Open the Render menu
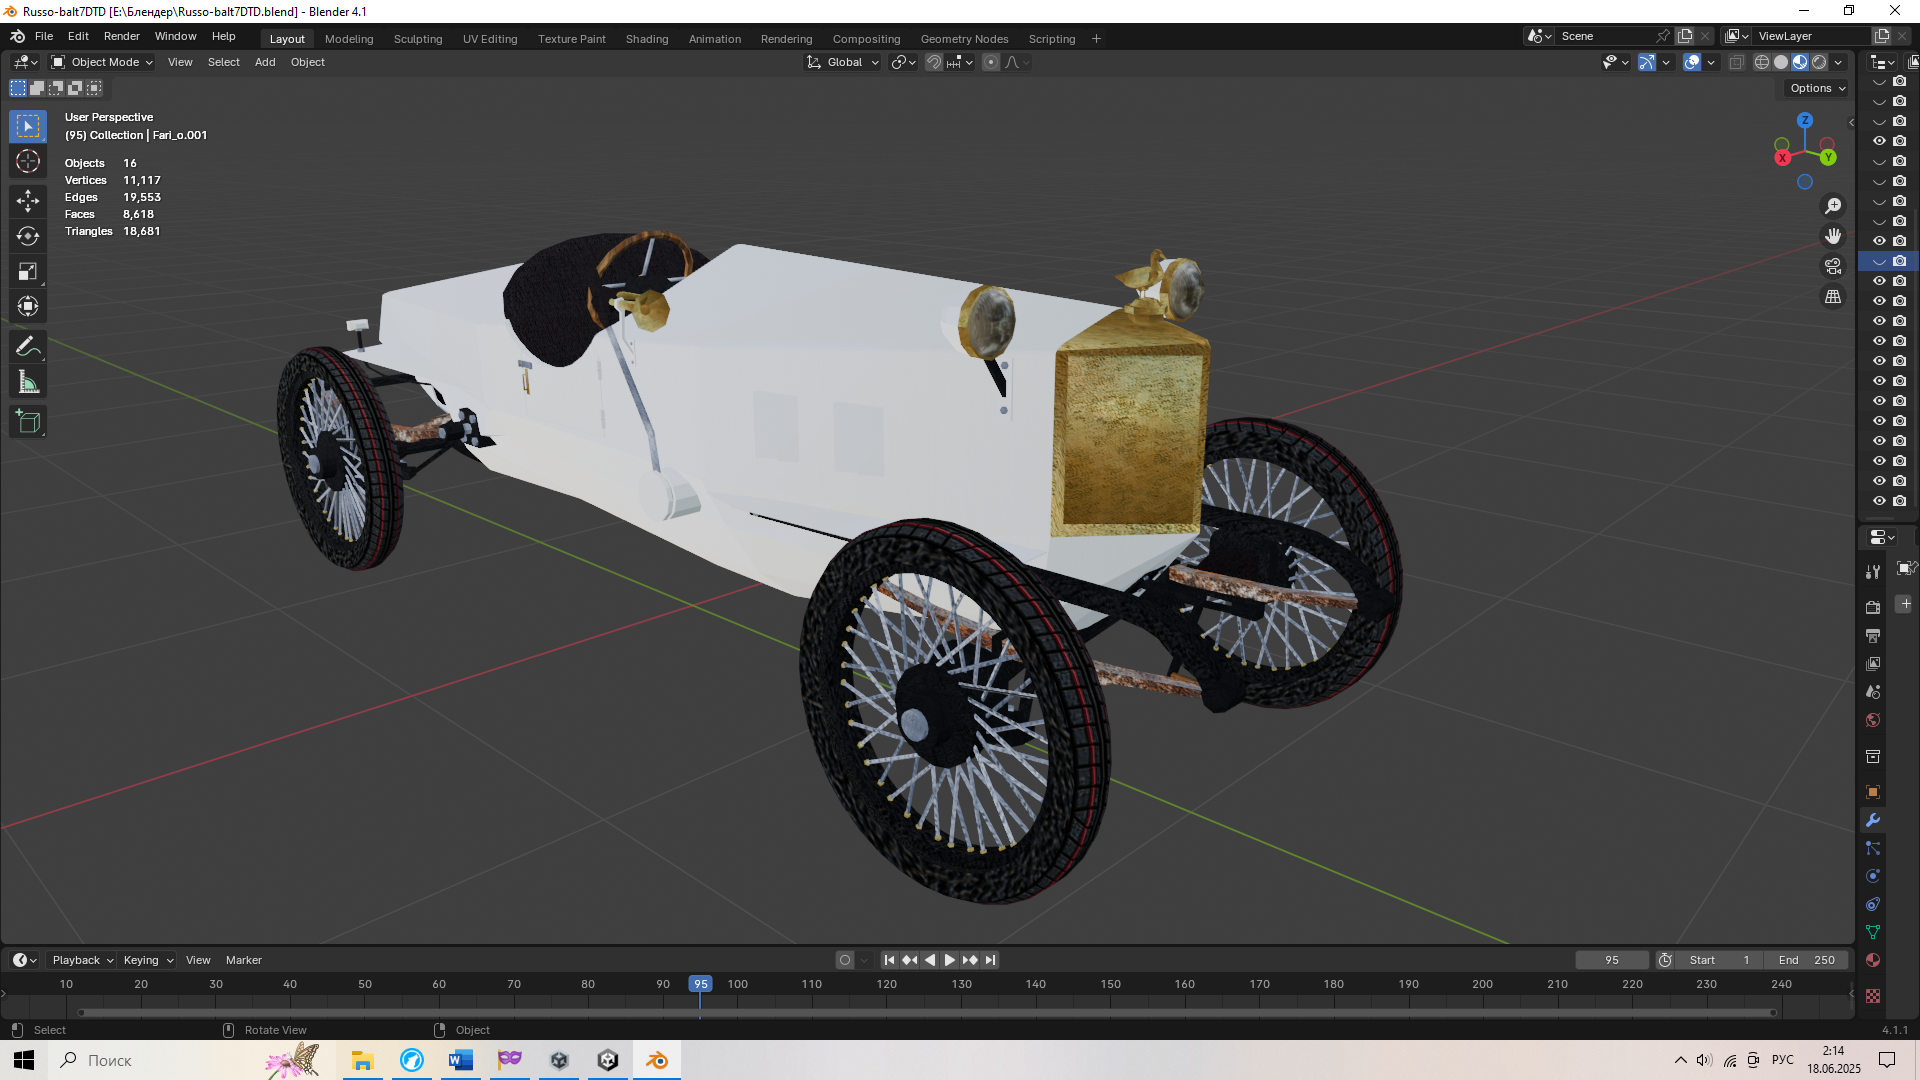Viewport: 1920px width, 1080px height. [x=121, y=36]
